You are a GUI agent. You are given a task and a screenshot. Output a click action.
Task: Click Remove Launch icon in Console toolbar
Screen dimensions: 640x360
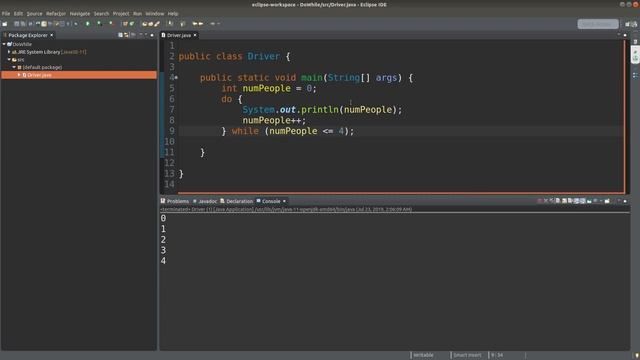546,201
